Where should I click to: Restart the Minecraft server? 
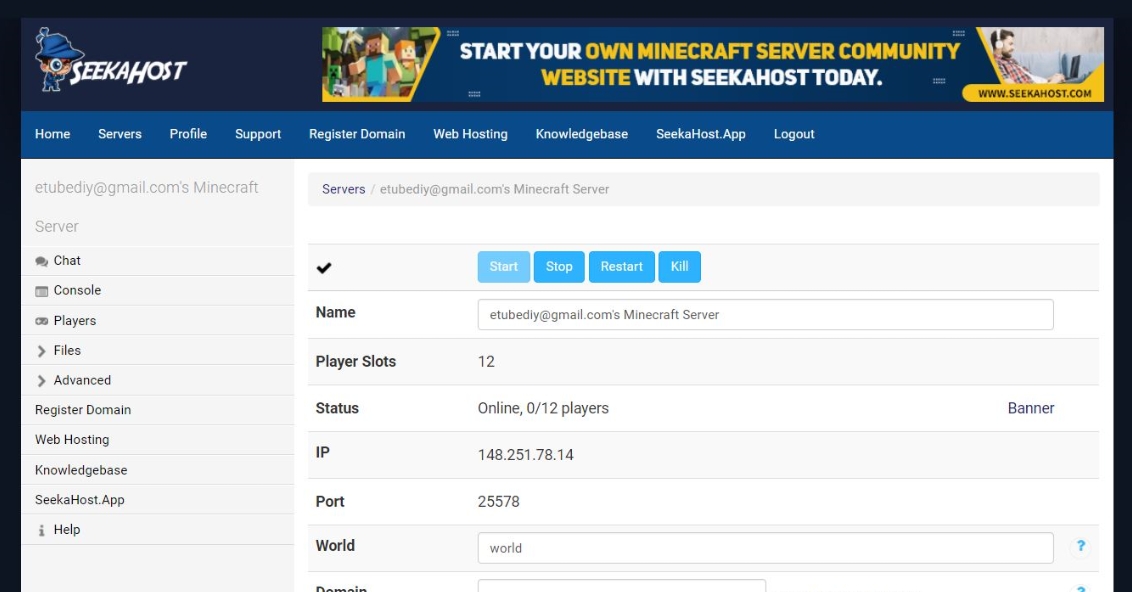[x=622, y=266]
